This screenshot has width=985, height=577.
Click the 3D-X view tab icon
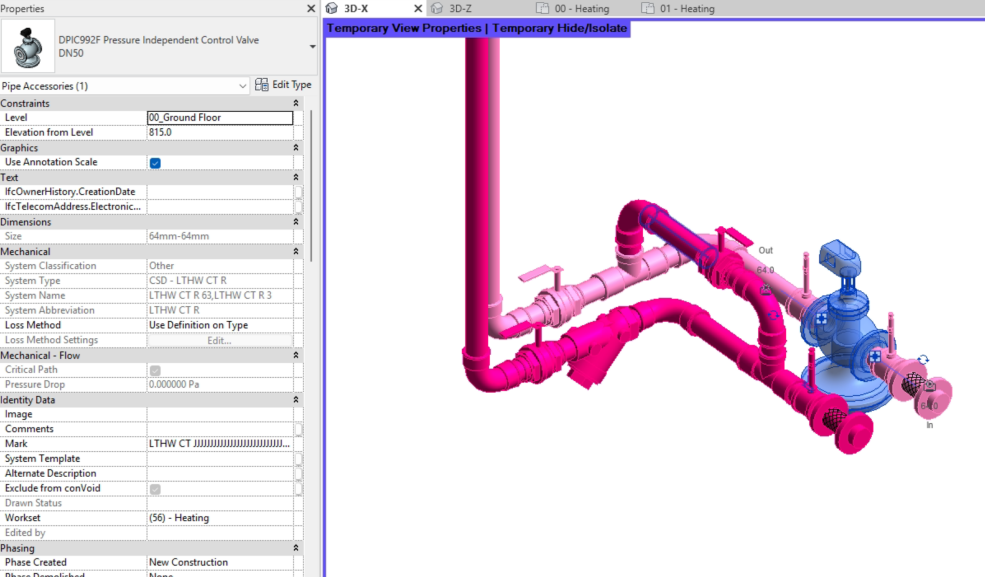pyautogui.click(x=332, y=9)
